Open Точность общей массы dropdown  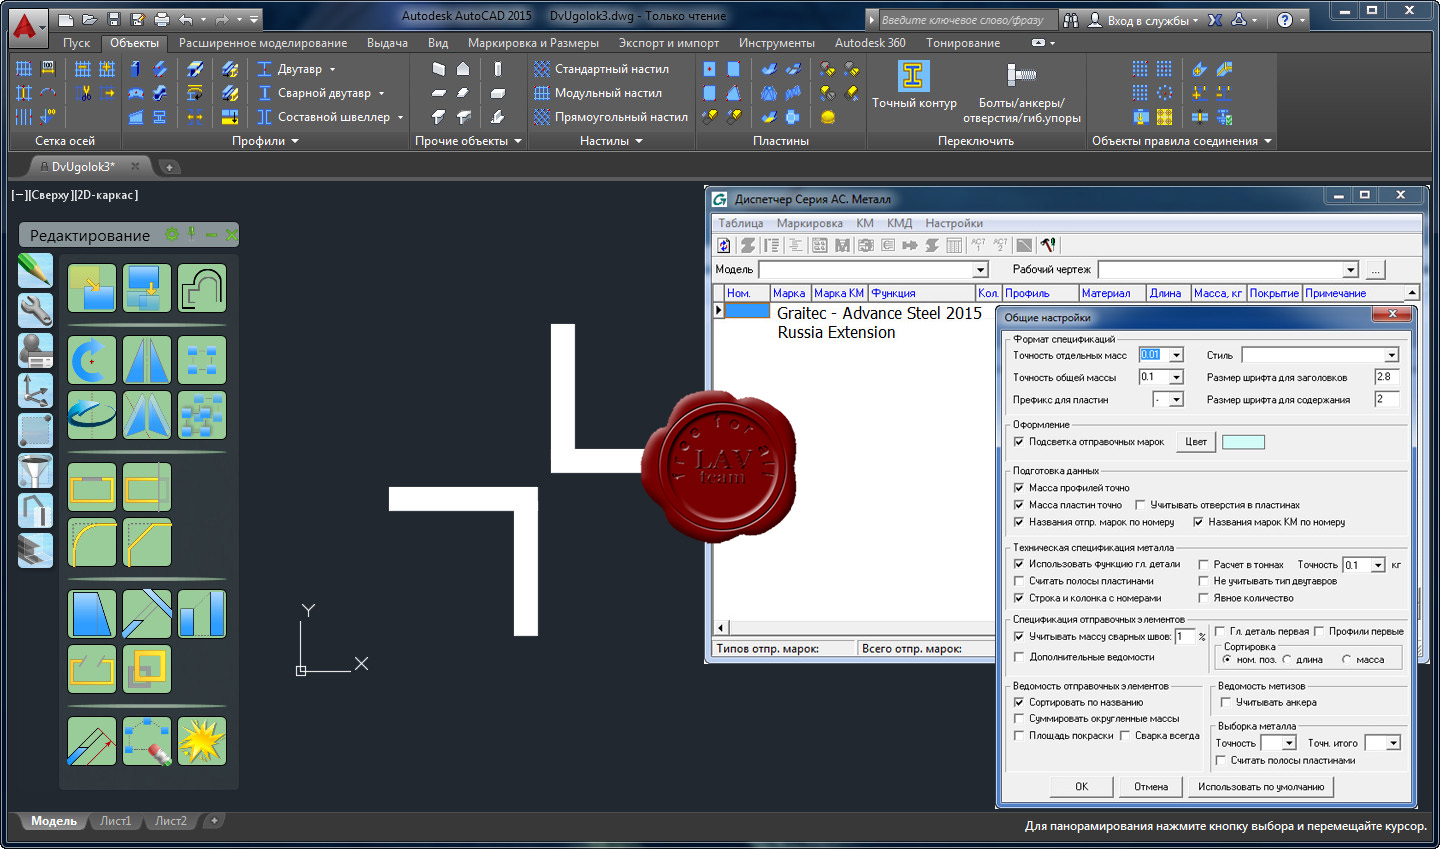[1176, 377]
